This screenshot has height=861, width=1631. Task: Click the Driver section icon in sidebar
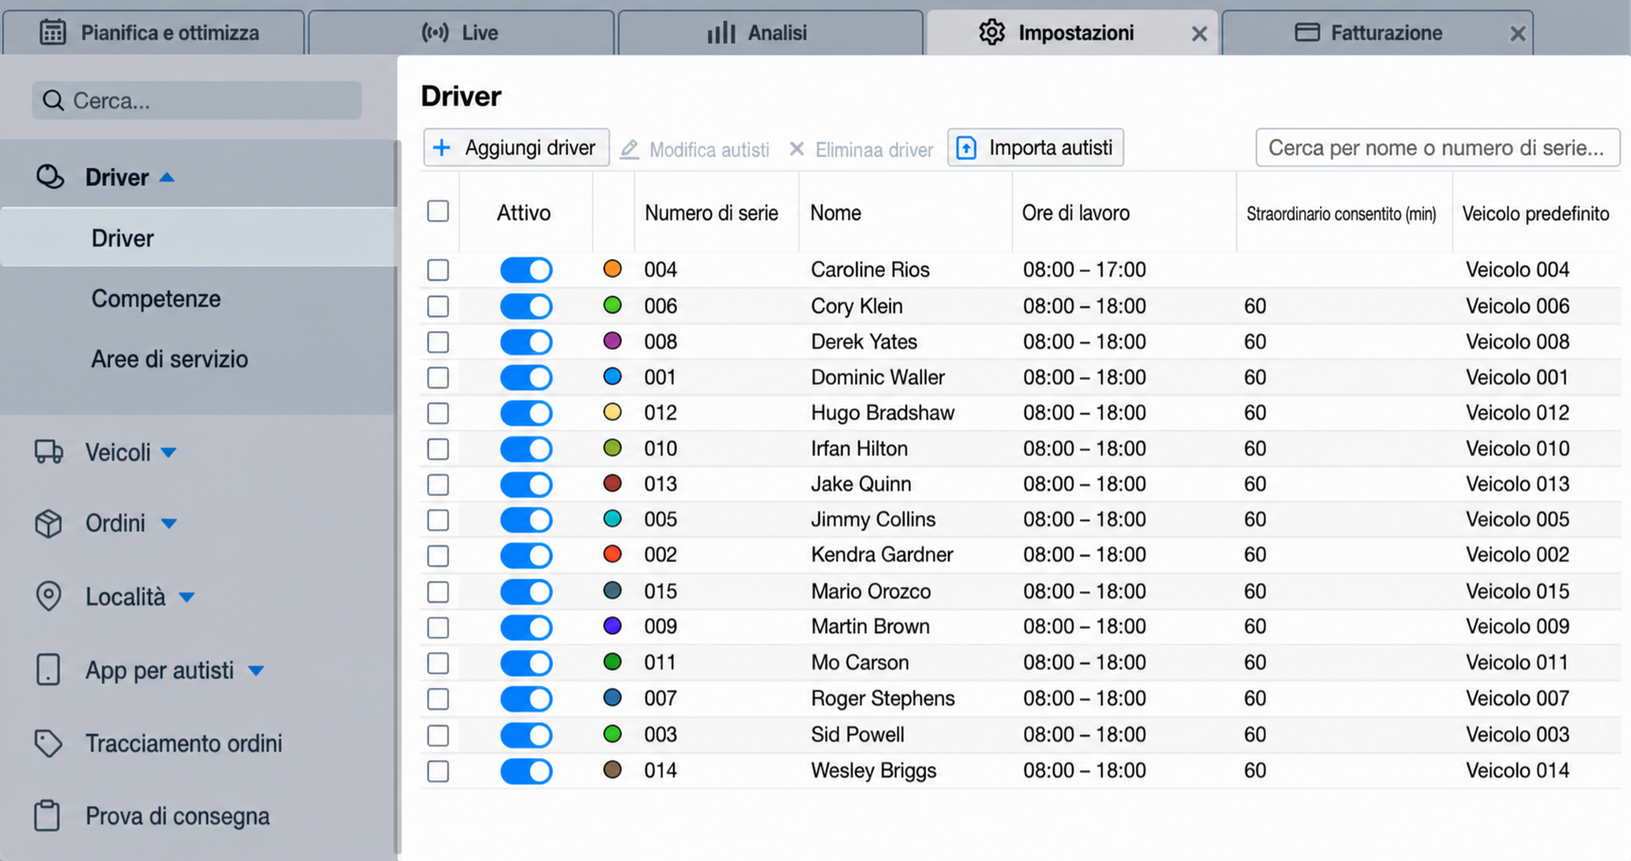(50, 177)
